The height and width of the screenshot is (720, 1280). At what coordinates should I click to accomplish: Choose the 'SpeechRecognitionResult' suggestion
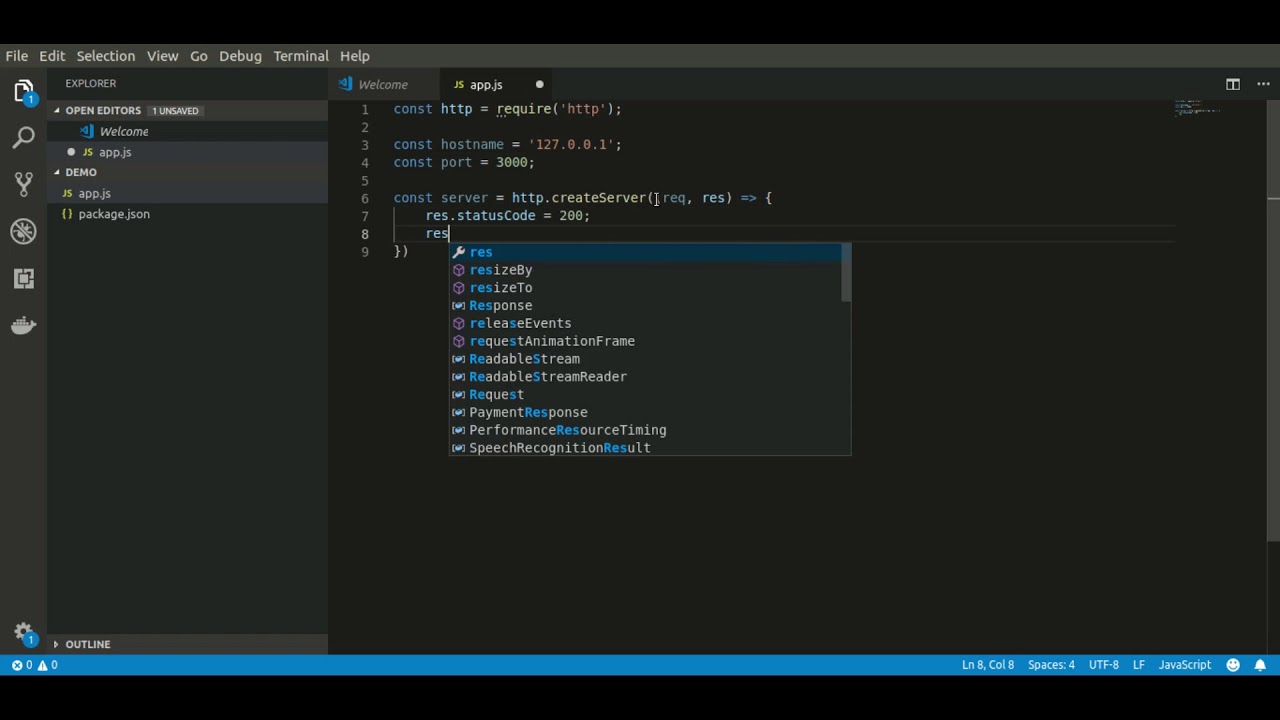[646, 448]
